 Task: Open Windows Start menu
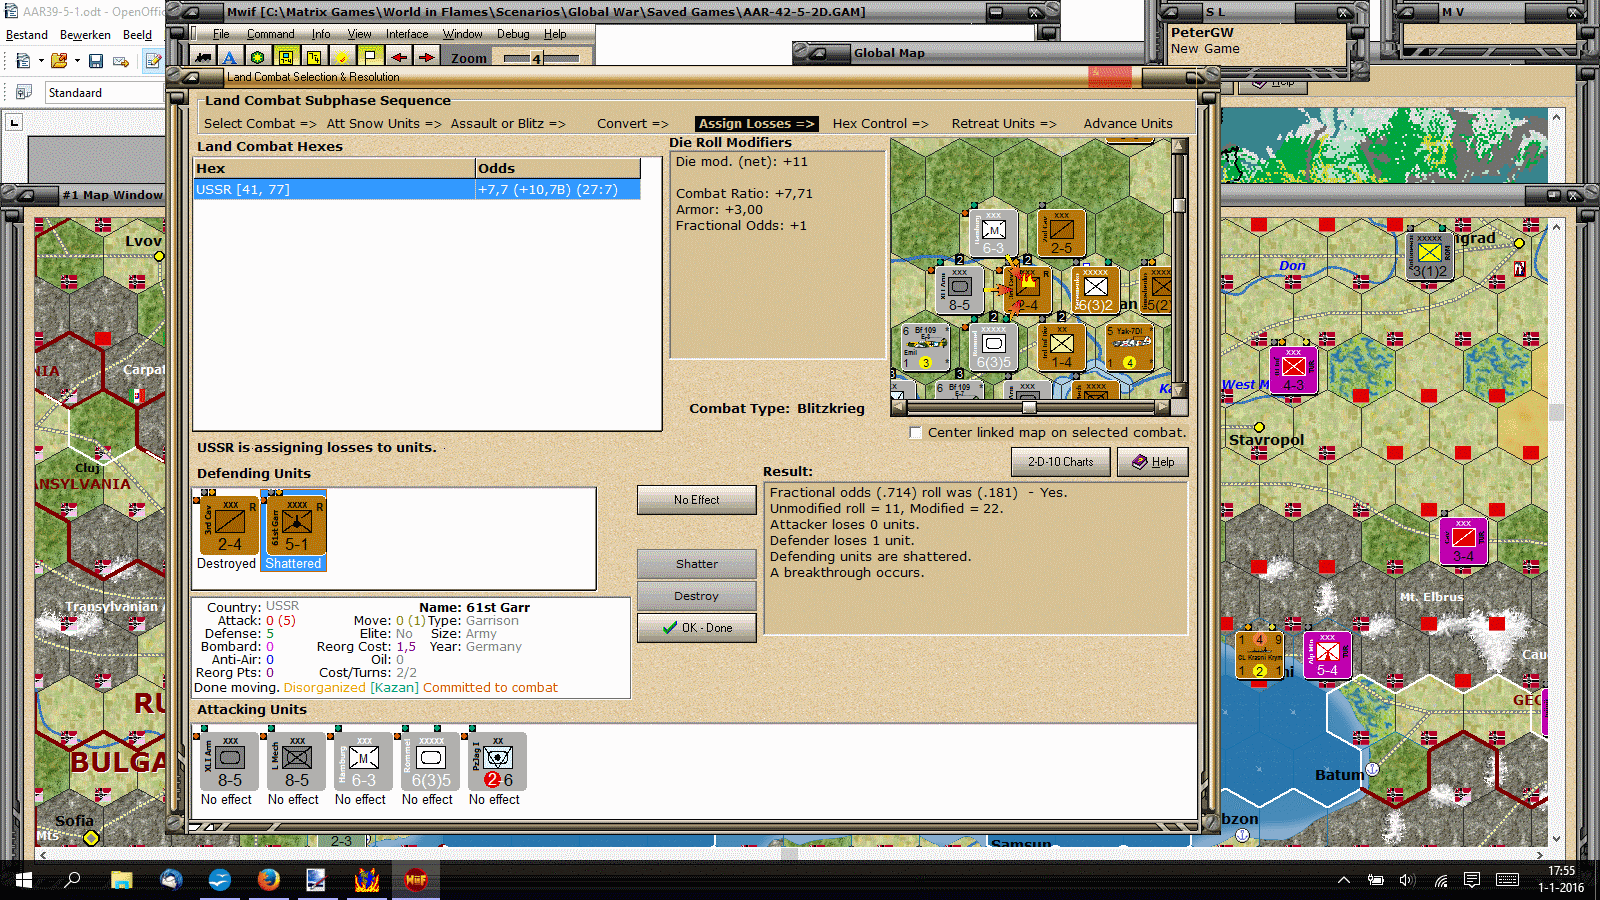(23, 880)
